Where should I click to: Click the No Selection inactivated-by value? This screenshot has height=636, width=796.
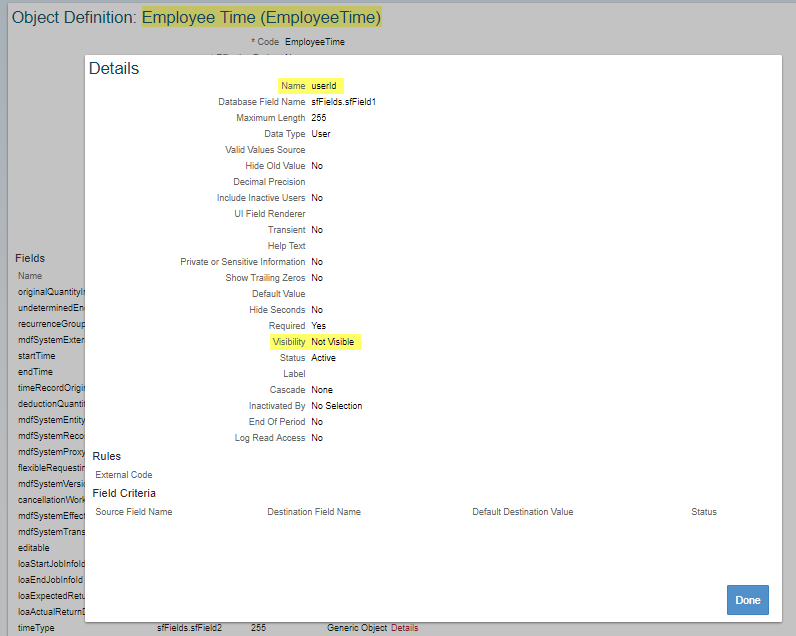click(x=337, y=406)
